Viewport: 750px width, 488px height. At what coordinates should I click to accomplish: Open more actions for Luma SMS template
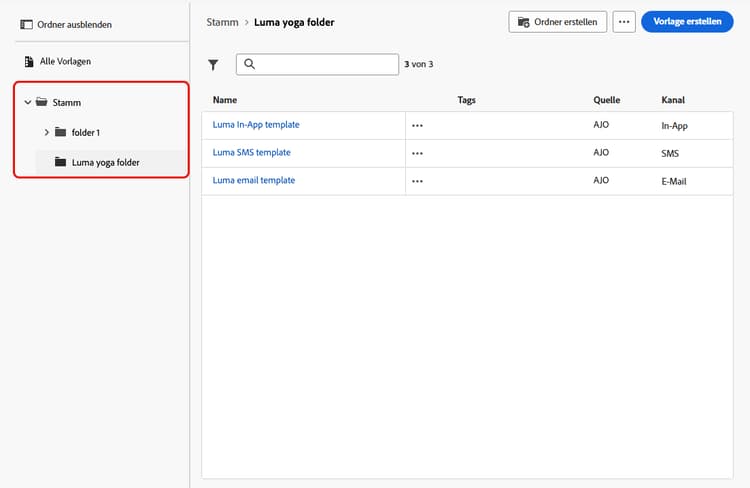click(417, 153)
